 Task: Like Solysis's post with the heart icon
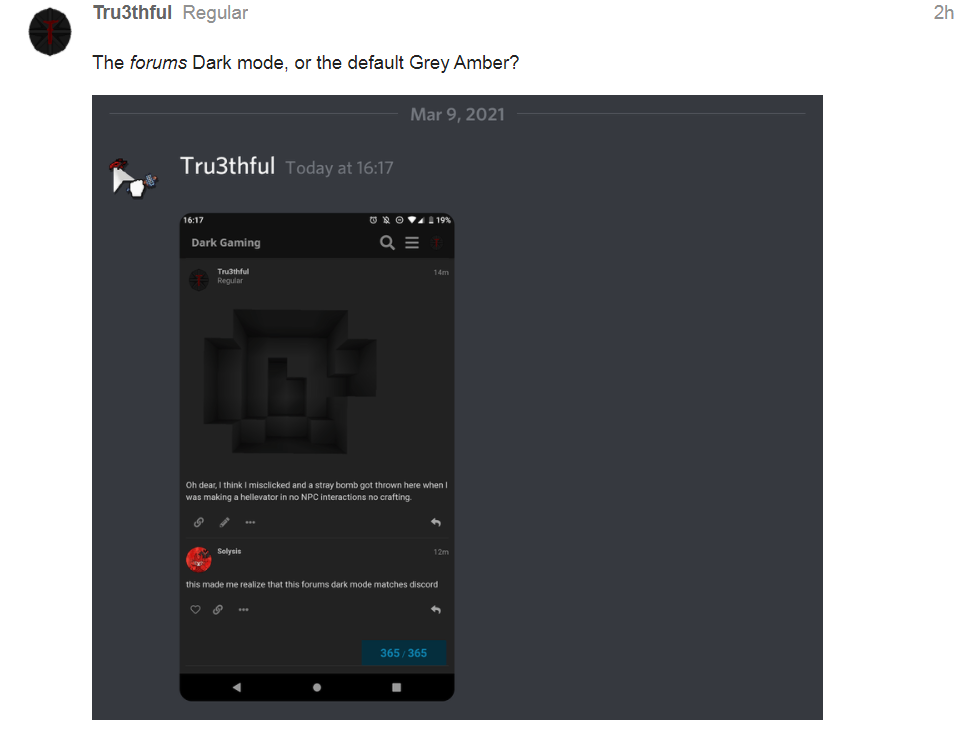[195, 610]
